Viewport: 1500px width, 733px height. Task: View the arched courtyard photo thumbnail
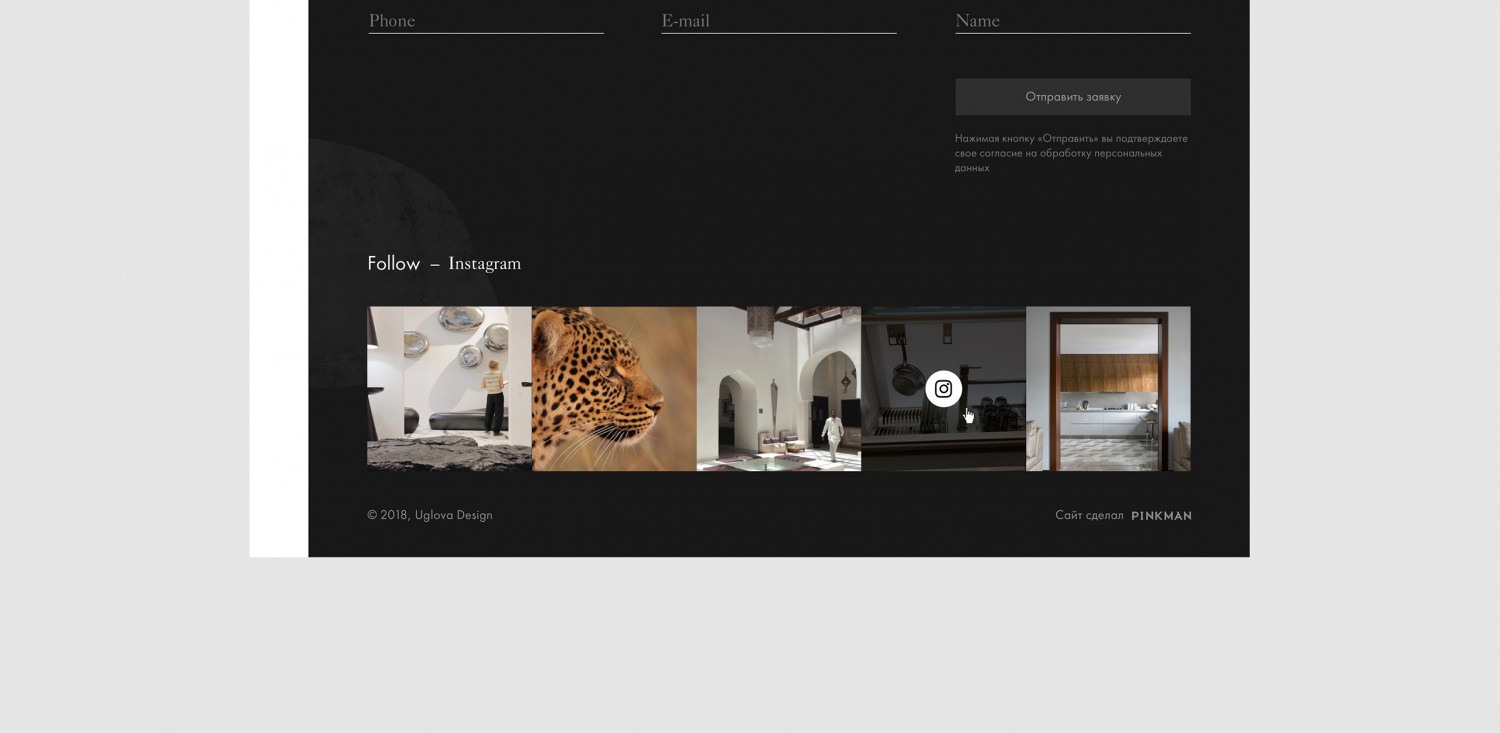[778, 388]
